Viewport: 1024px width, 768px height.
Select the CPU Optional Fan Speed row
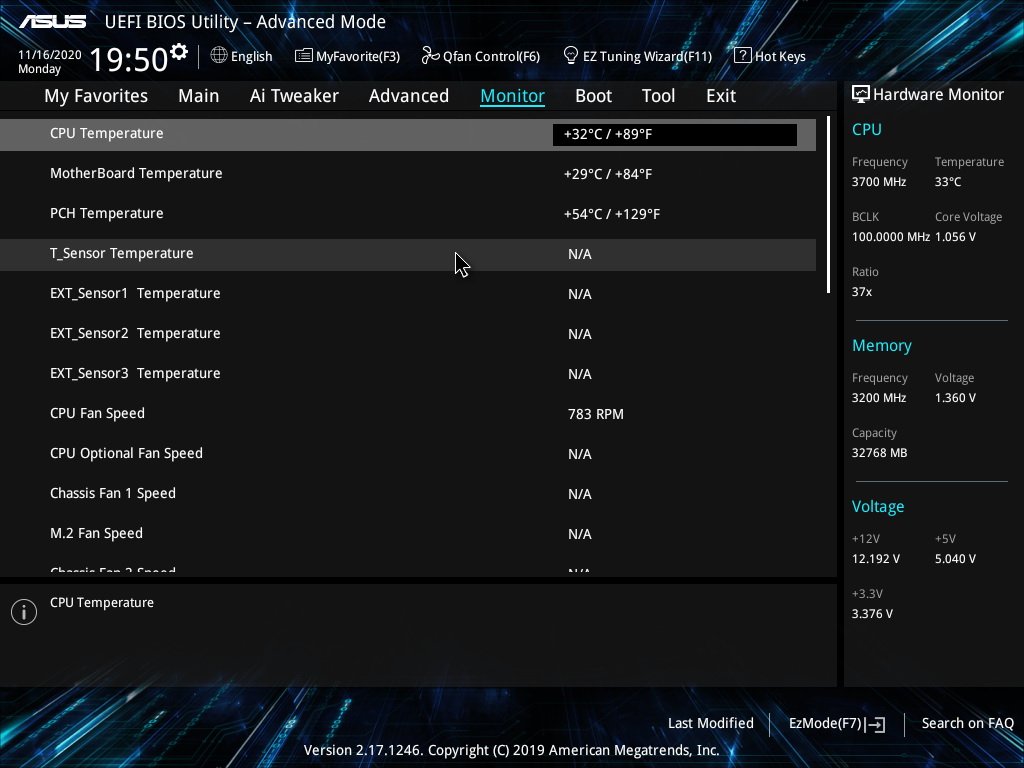click(x=408, y=454)
